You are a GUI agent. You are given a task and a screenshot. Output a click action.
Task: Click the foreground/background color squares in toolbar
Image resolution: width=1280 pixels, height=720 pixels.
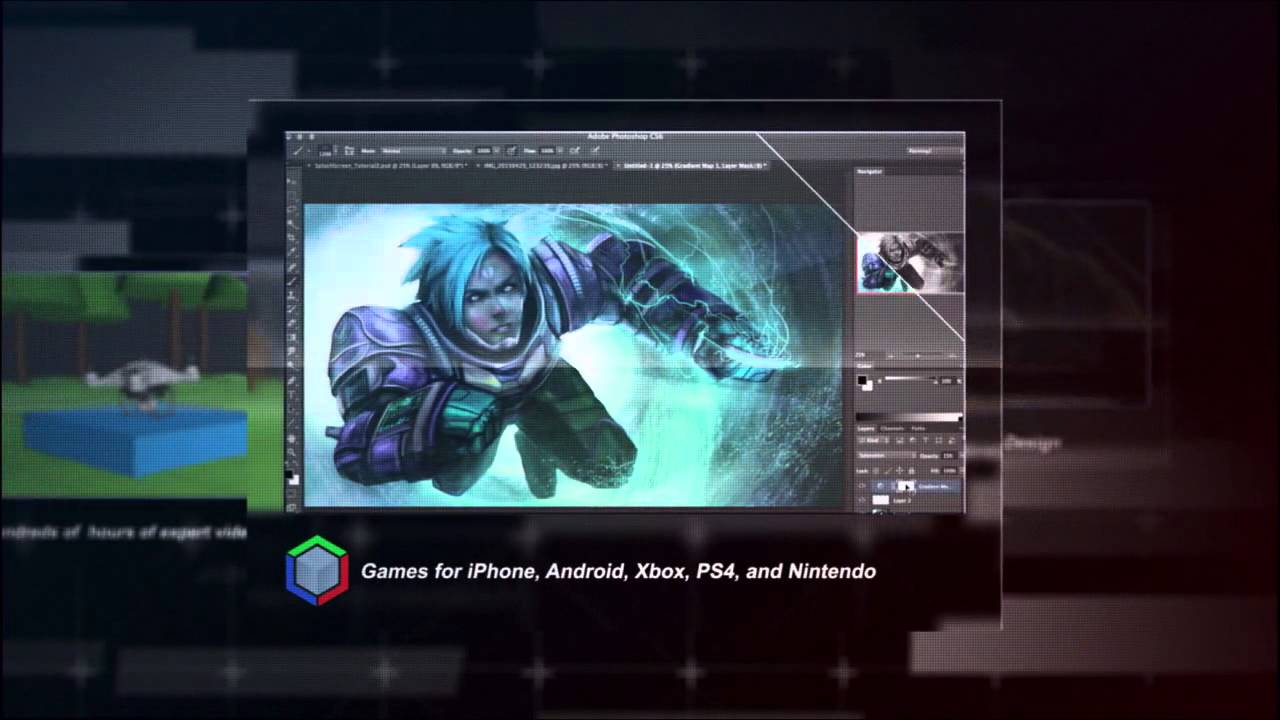pos(291,478)
